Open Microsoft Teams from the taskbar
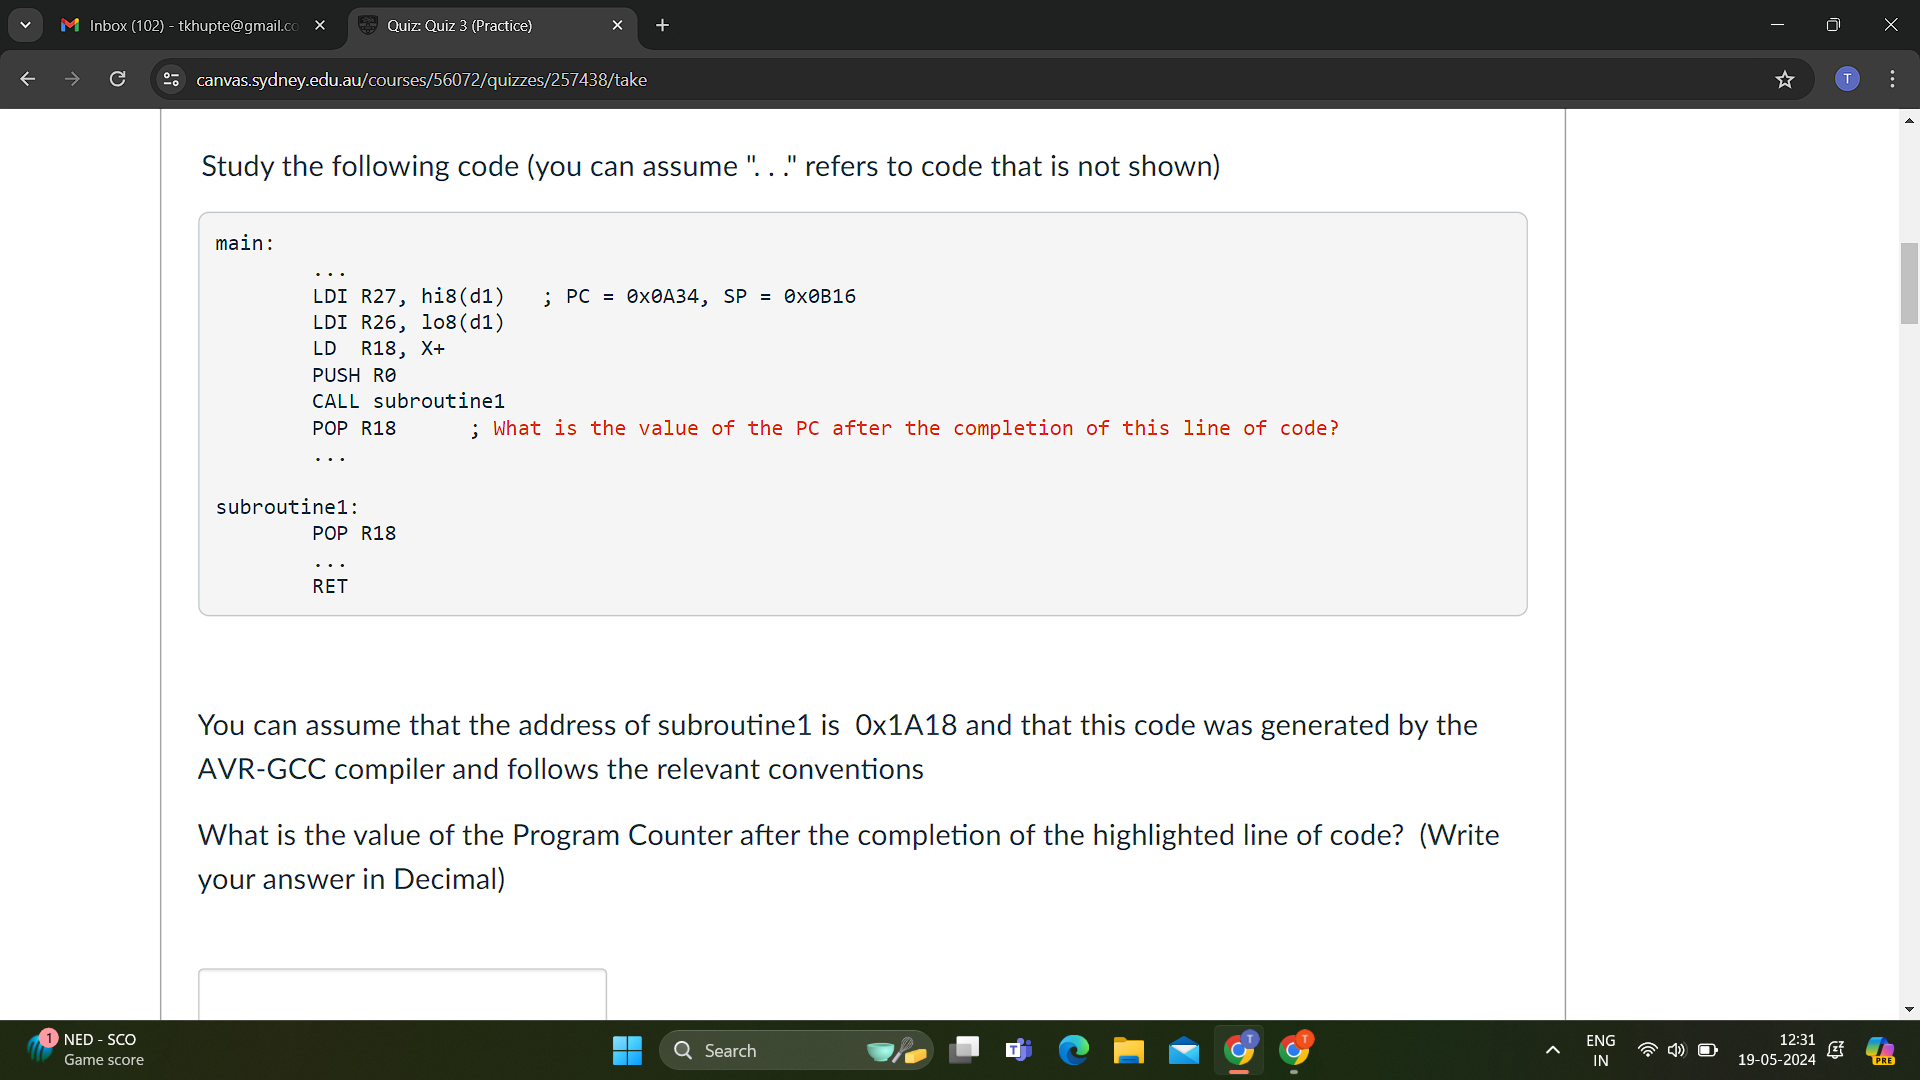The image size is (1920, 1080). [x=1018, y=1050]
